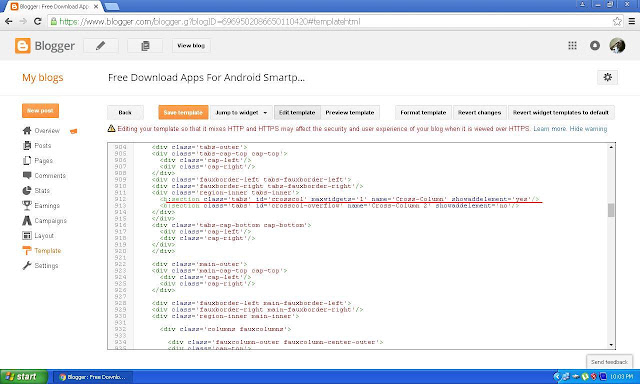Open the profile avatar picture
This screenshot has height=384, width=640.
click(x=617, y=45)
